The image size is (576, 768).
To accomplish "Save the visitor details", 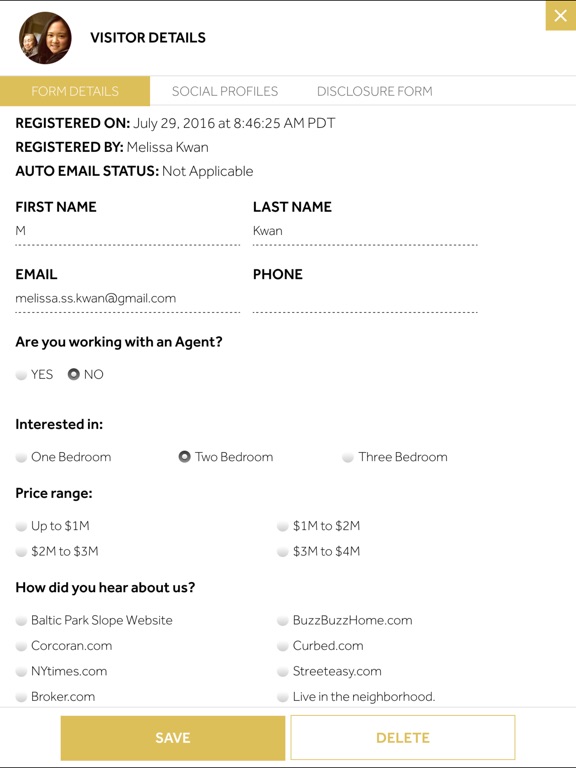I will (173, 738).
